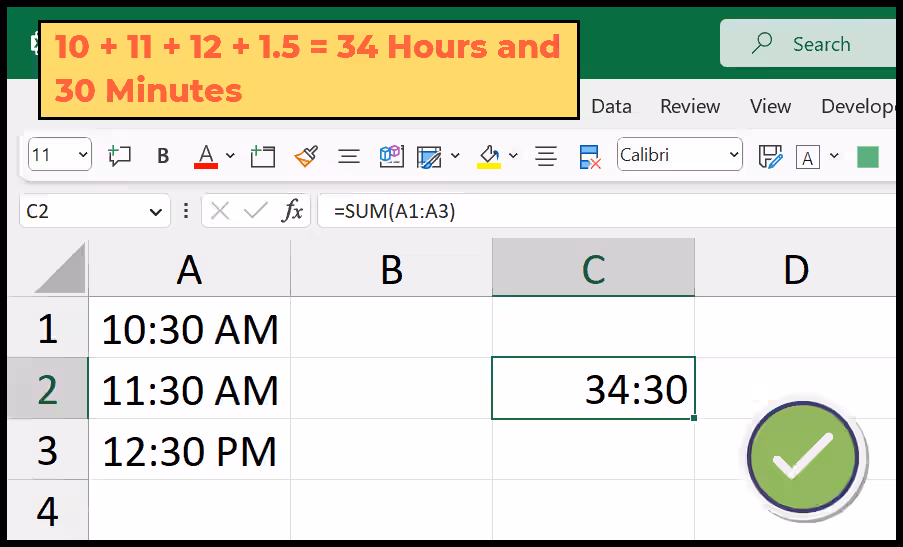Select the Format Painter brush
The width and height of the screenshot is (903, 547).
[306, 155]
